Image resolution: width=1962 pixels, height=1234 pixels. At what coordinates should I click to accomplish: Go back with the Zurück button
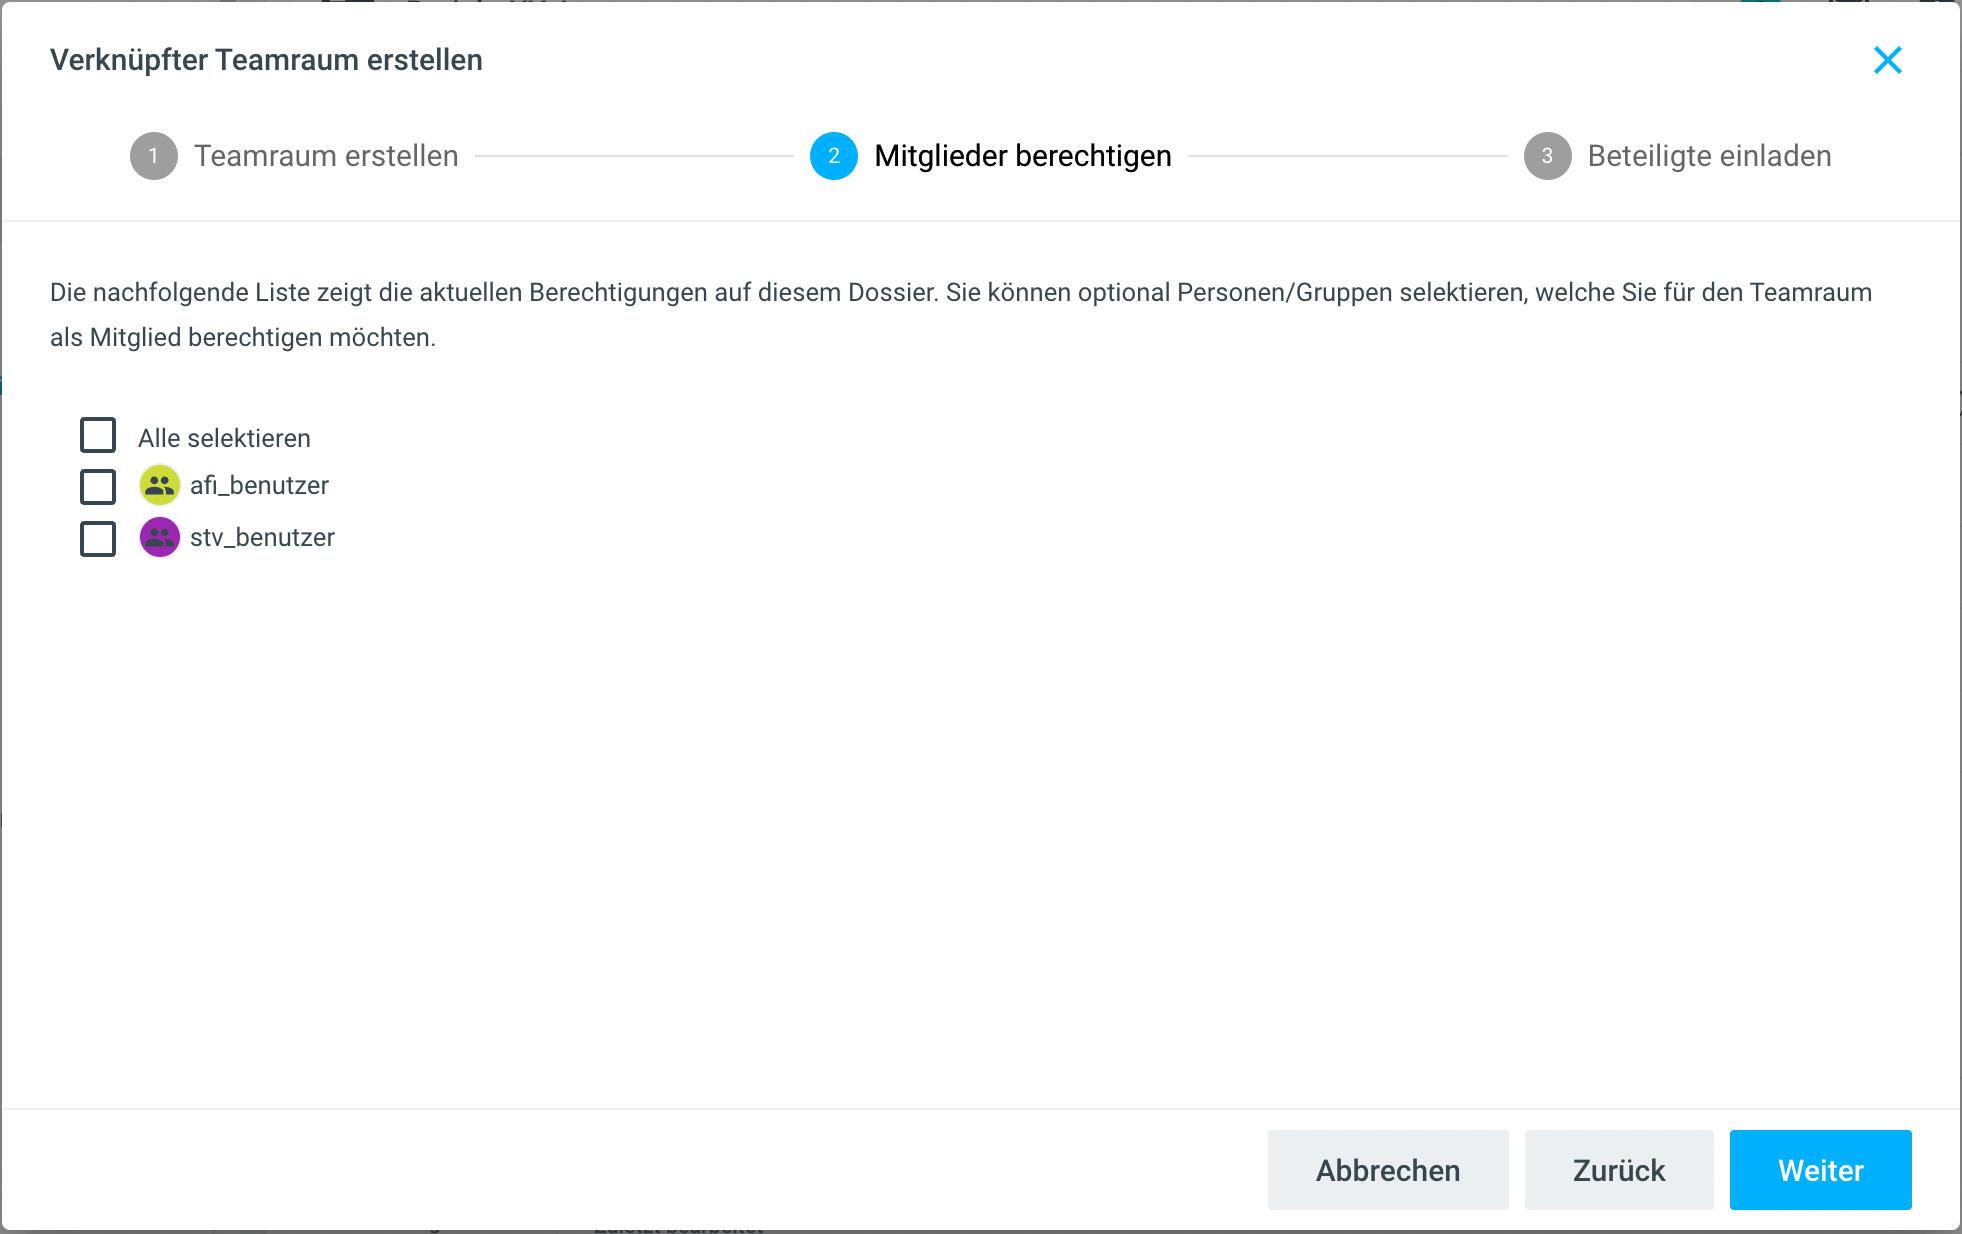click(x=1618, y=1170)
